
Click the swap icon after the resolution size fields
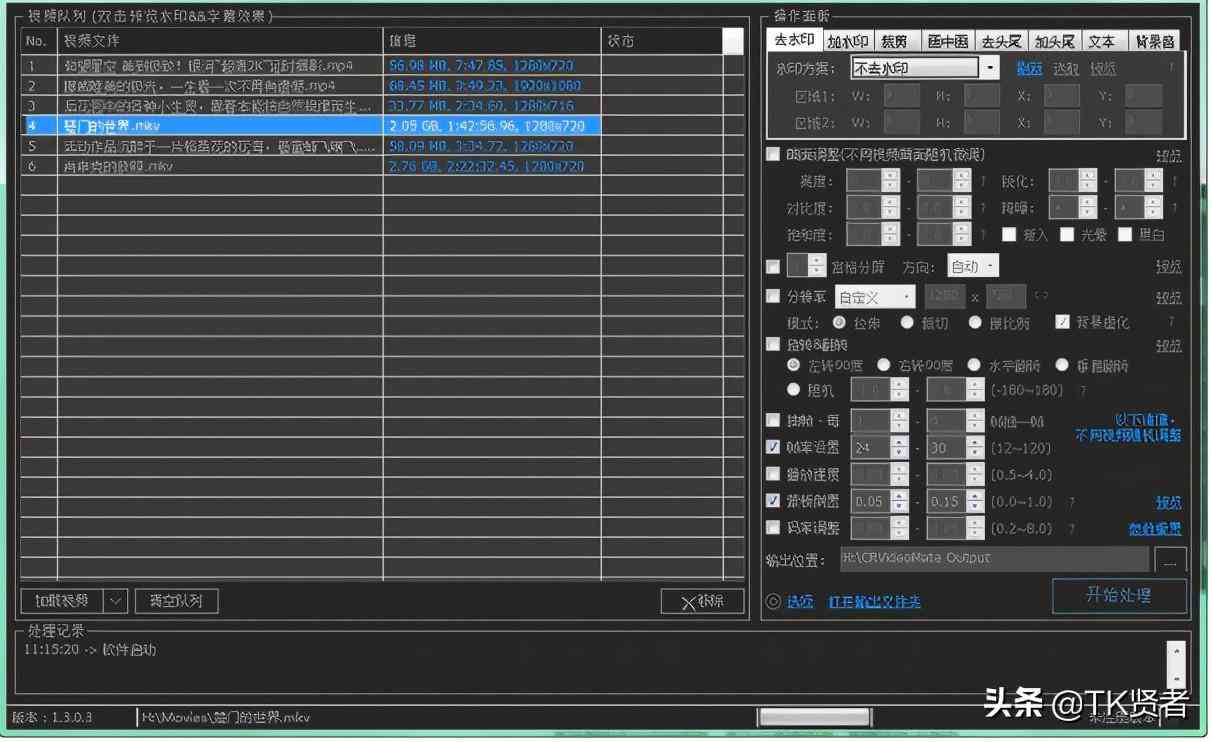click(x=1041, y=296)
